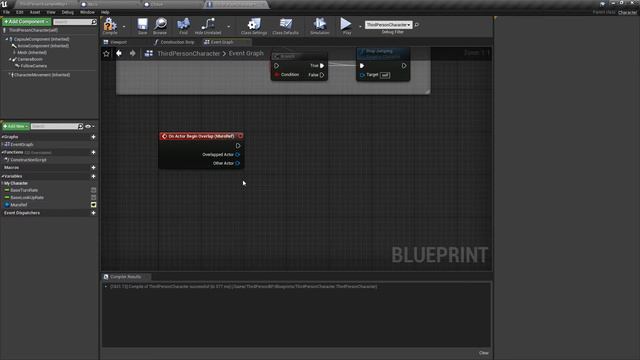Collapse the Graphs section
640x360 pixels.
(2, 137)
